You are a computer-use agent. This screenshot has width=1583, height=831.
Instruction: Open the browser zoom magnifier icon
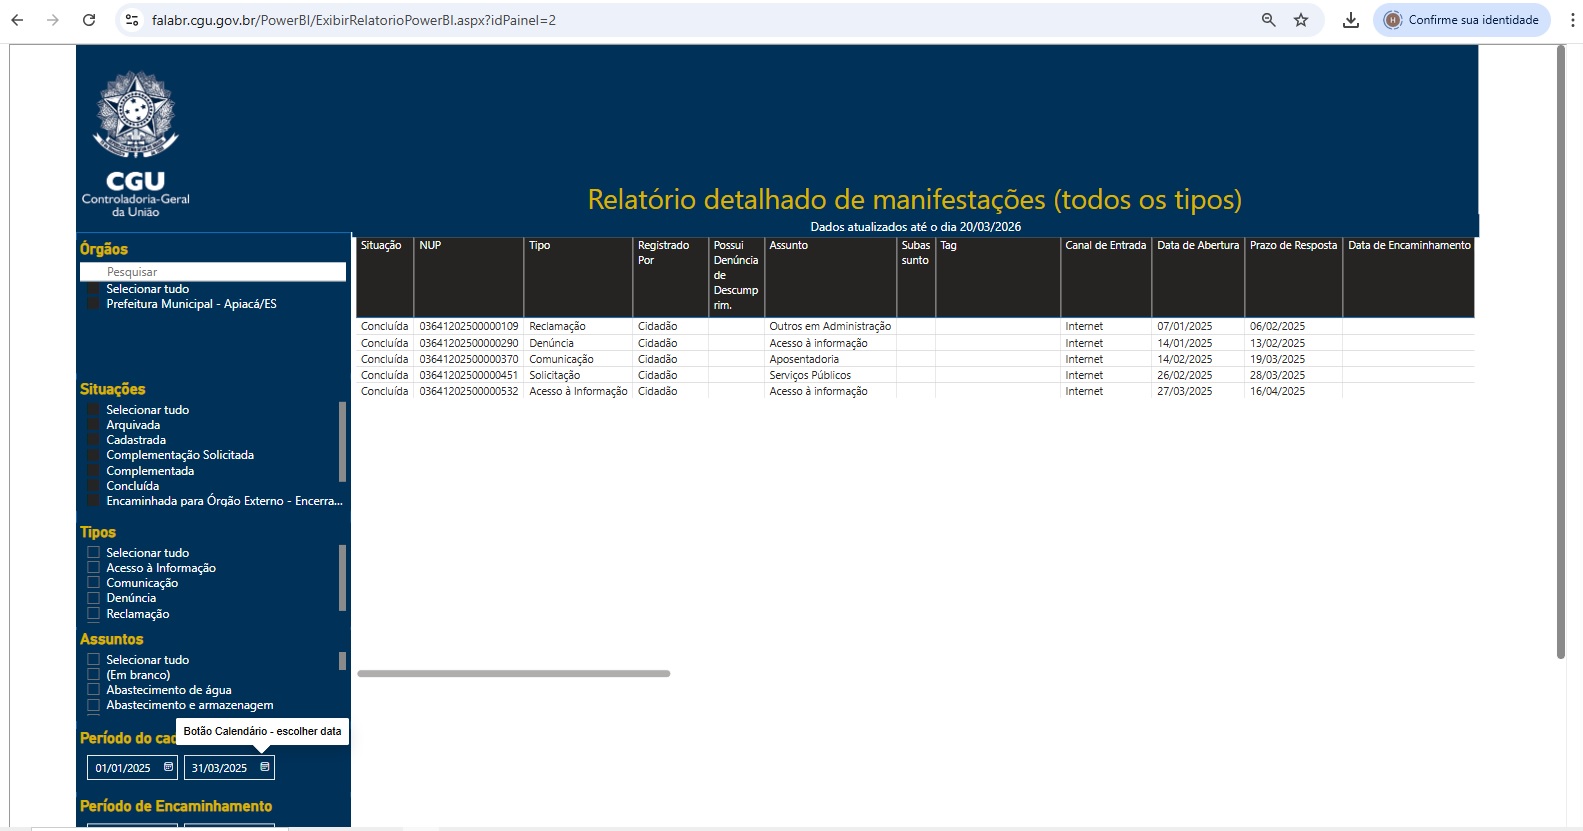pyautogui.click(x=1268, y=20)
